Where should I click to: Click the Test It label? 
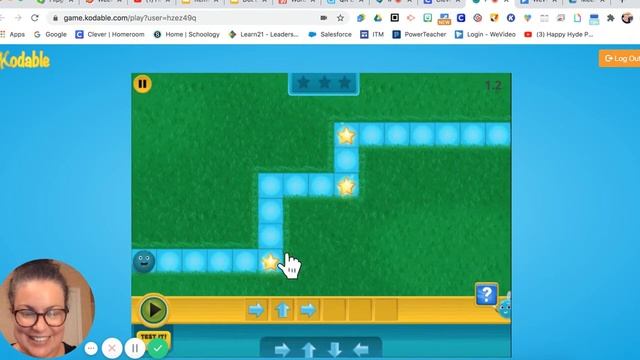coord(154,337)
